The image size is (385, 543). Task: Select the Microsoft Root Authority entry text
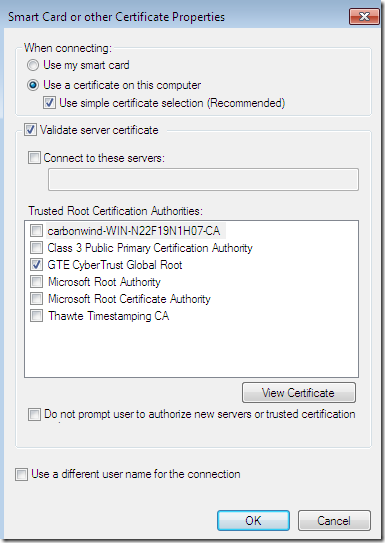(x=104, y=282)
